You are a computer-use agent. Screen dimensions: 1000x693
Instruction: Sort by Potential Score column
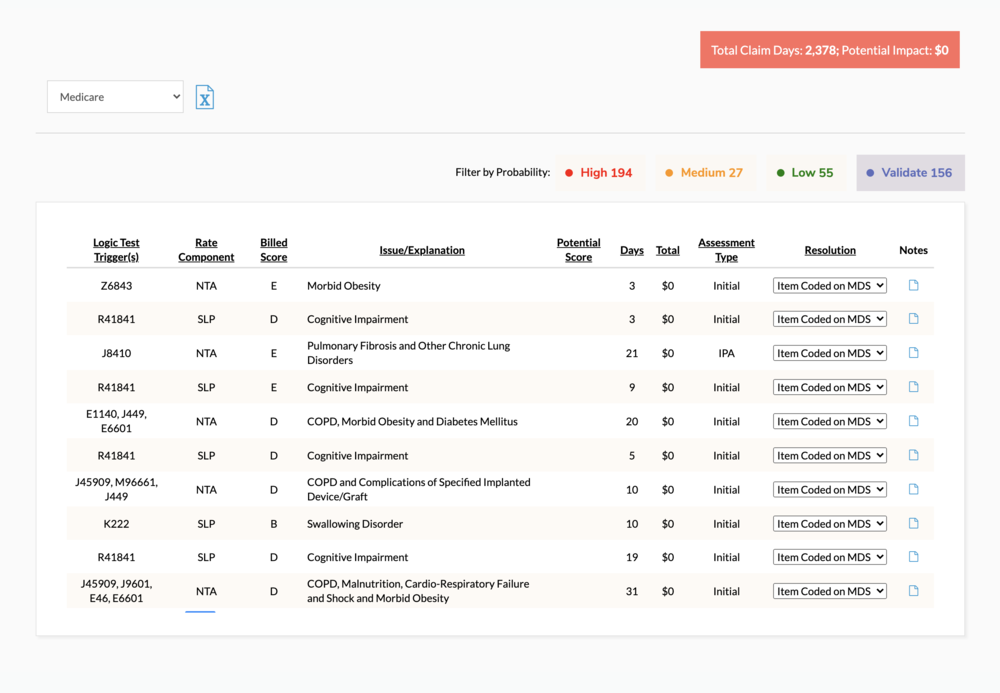point(578,250)
